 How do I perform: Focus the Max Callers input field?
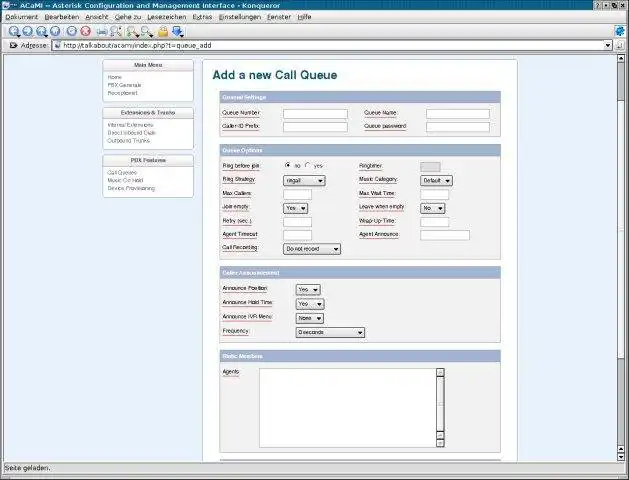click(x=297, y=194)
